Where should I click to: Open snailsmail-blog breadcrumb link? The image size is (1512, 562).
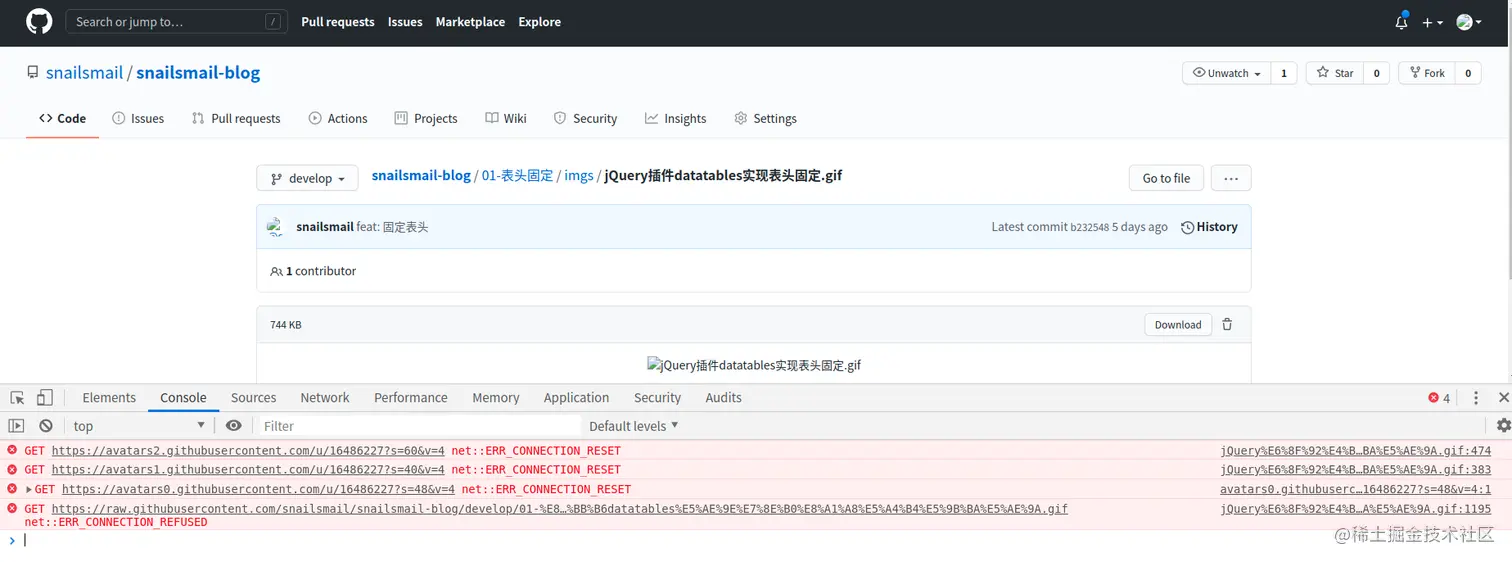(421, 175)
